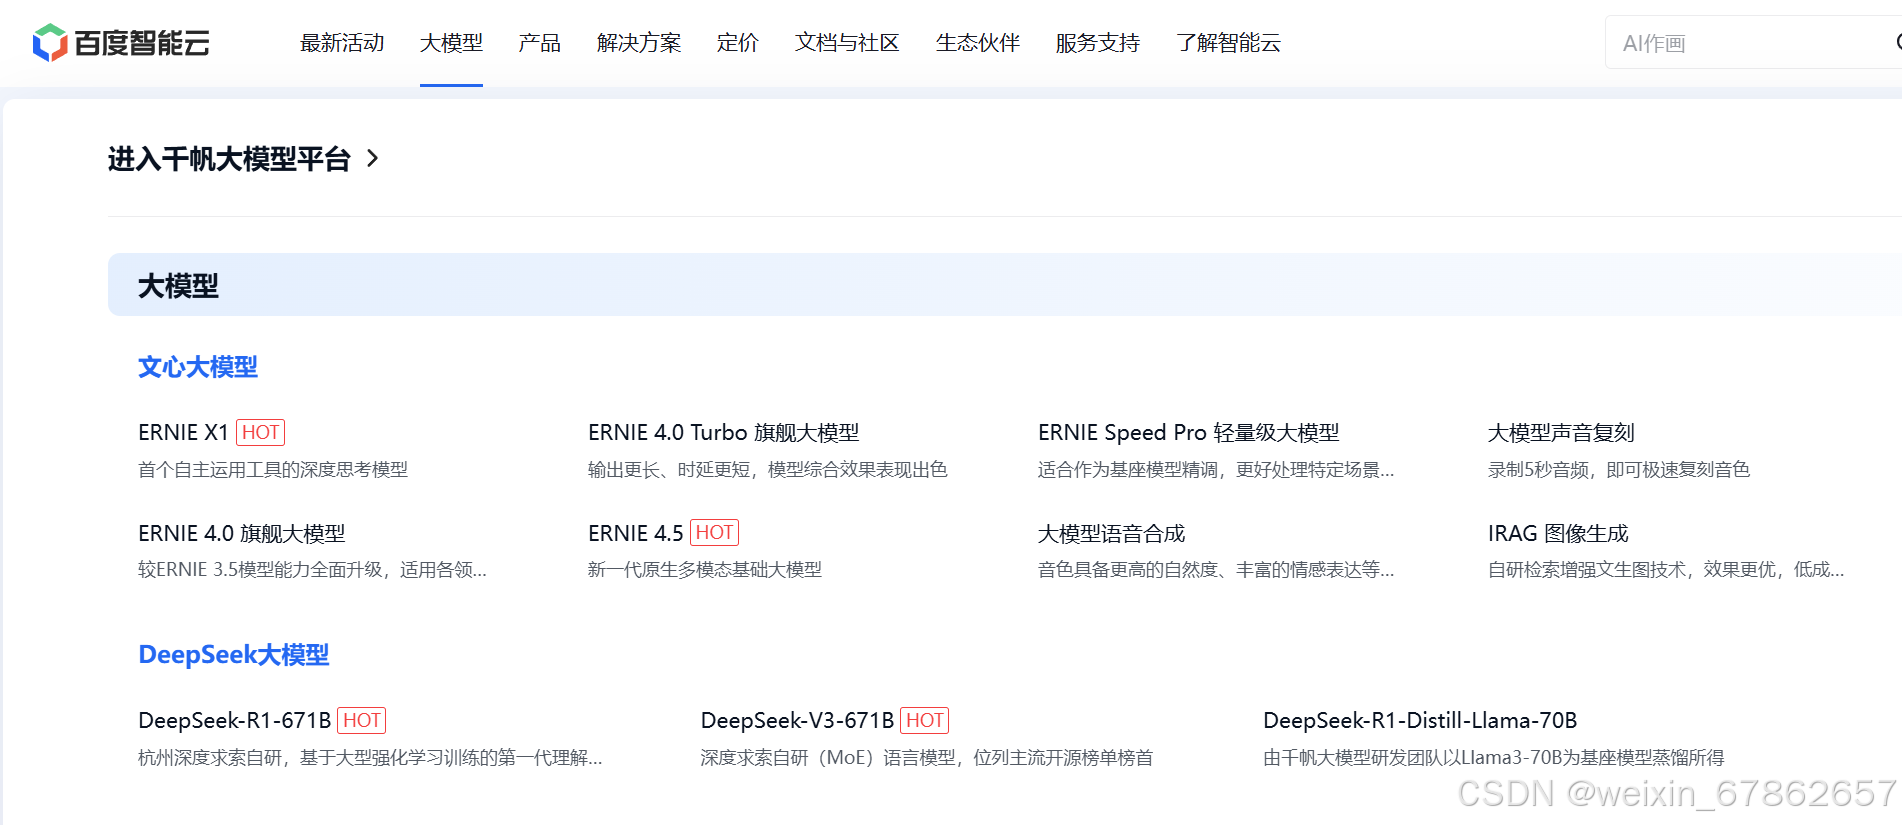Viewport: 1902px width, 825px height.
Task: Open the 产品 menu
Action: (x=540, y=43)
